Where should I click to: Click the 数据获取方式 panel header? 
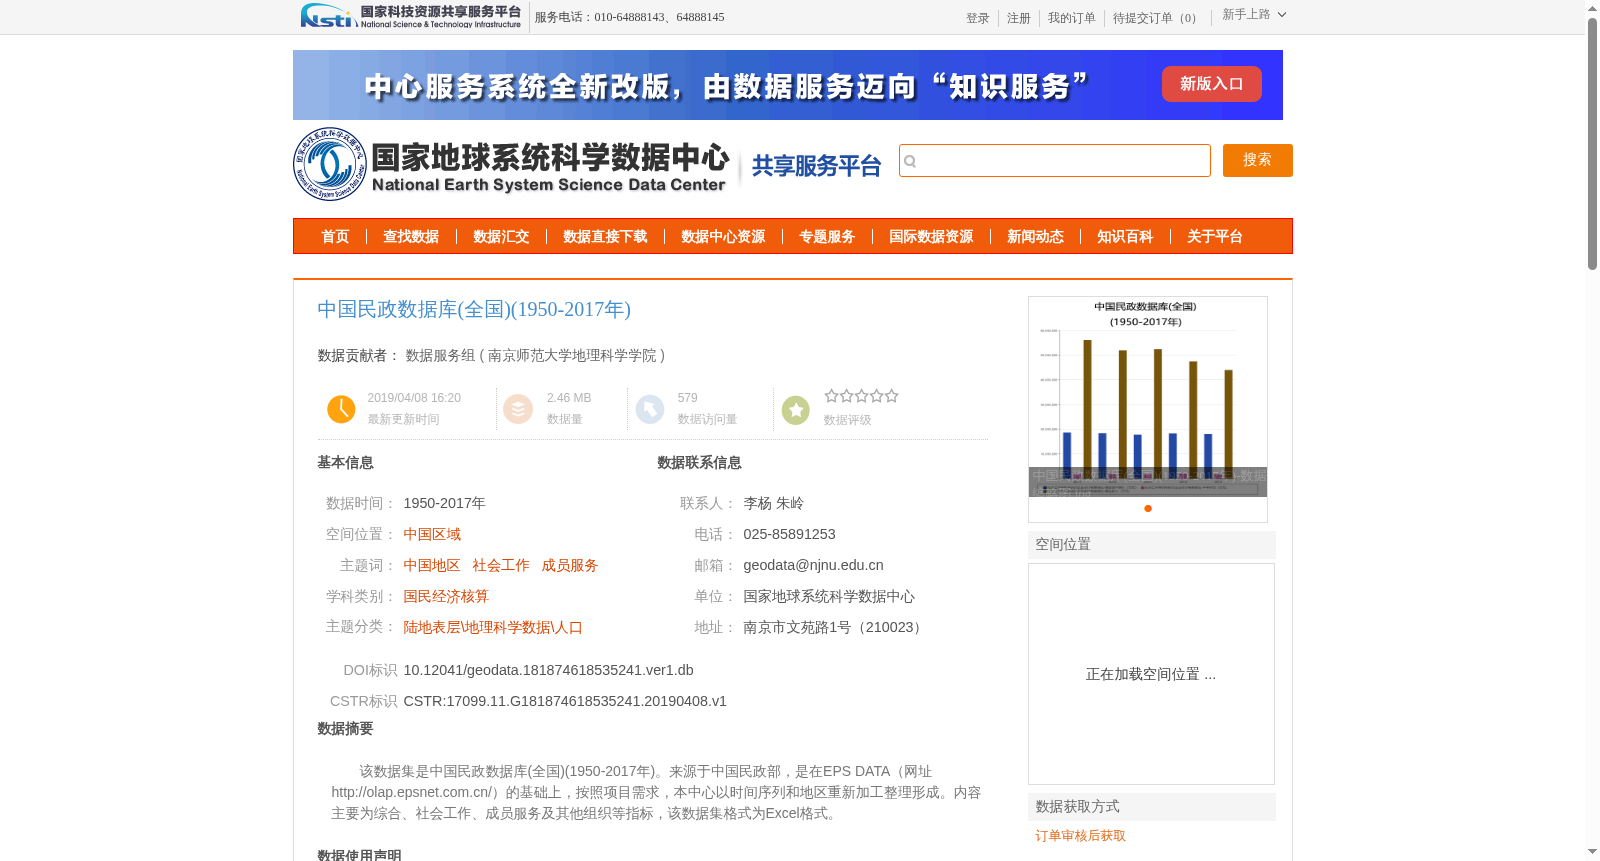(x=1152, y=807)
